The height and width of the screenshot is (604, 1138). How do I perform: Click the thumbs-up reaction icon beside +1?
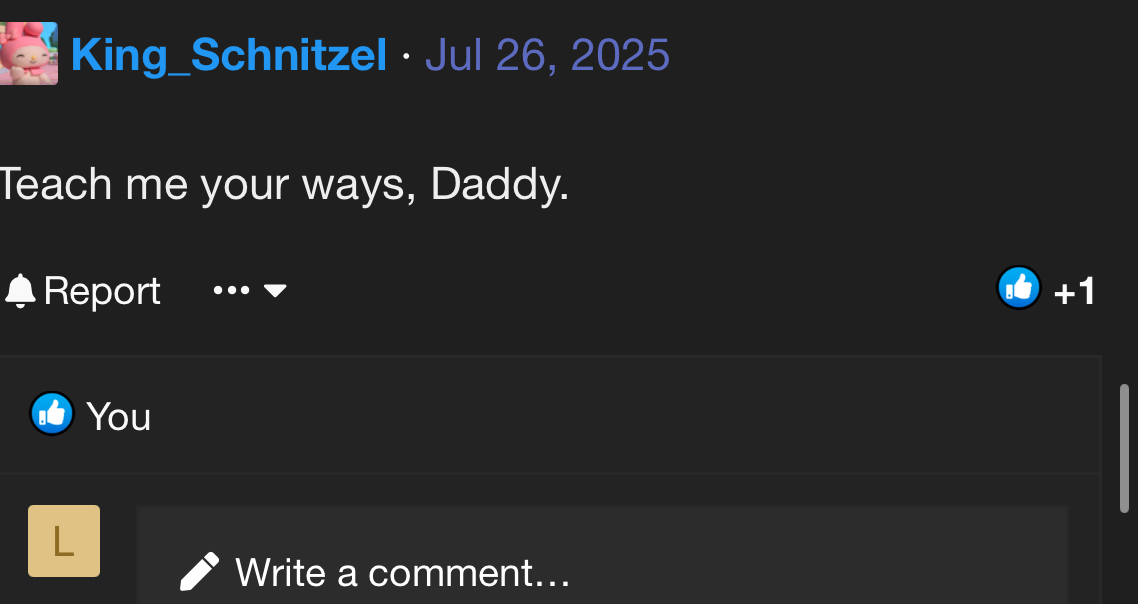pos(1019,289)
